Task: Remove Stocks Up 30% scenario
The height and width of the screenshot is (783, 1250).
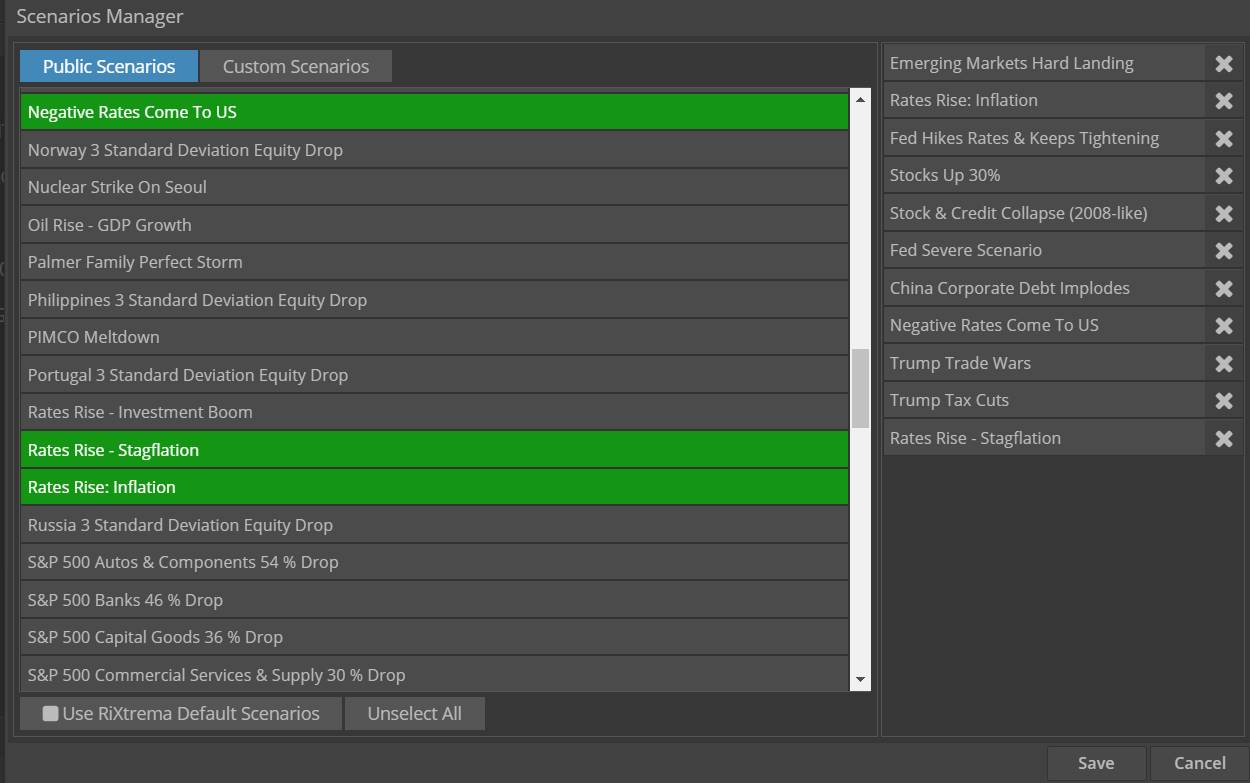Action: tap(1223, 176)
